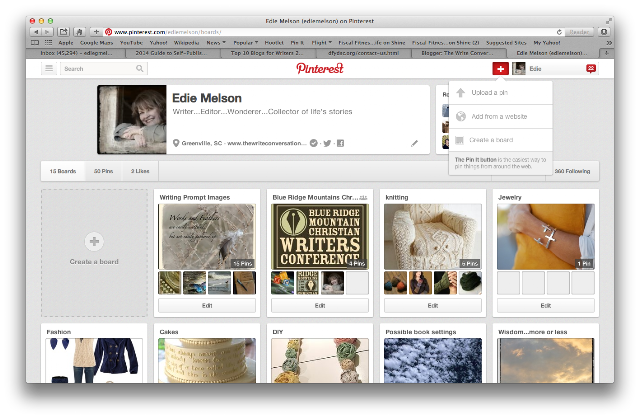640x419 pixels.
Task: Select the Pins tab
Action: coord(103,171)
